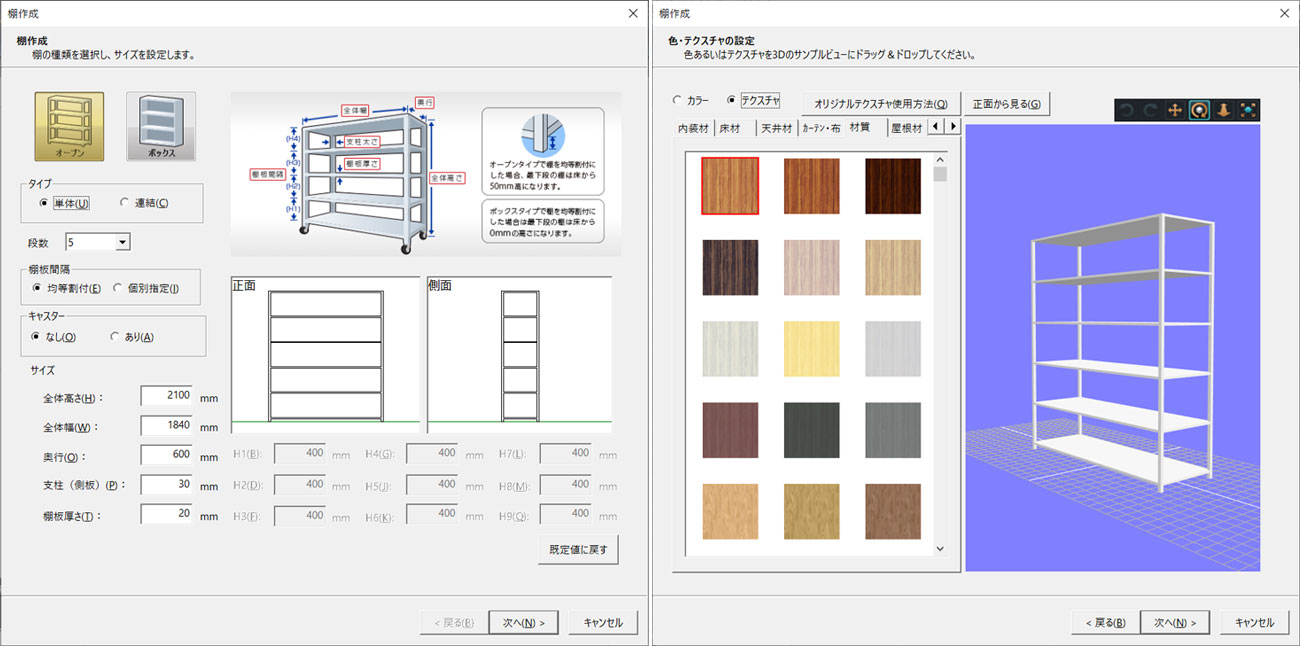Screen dimensions: 1300x646
Task: Select the オープン shelf type icon
Action: click(x=69, y=127)
